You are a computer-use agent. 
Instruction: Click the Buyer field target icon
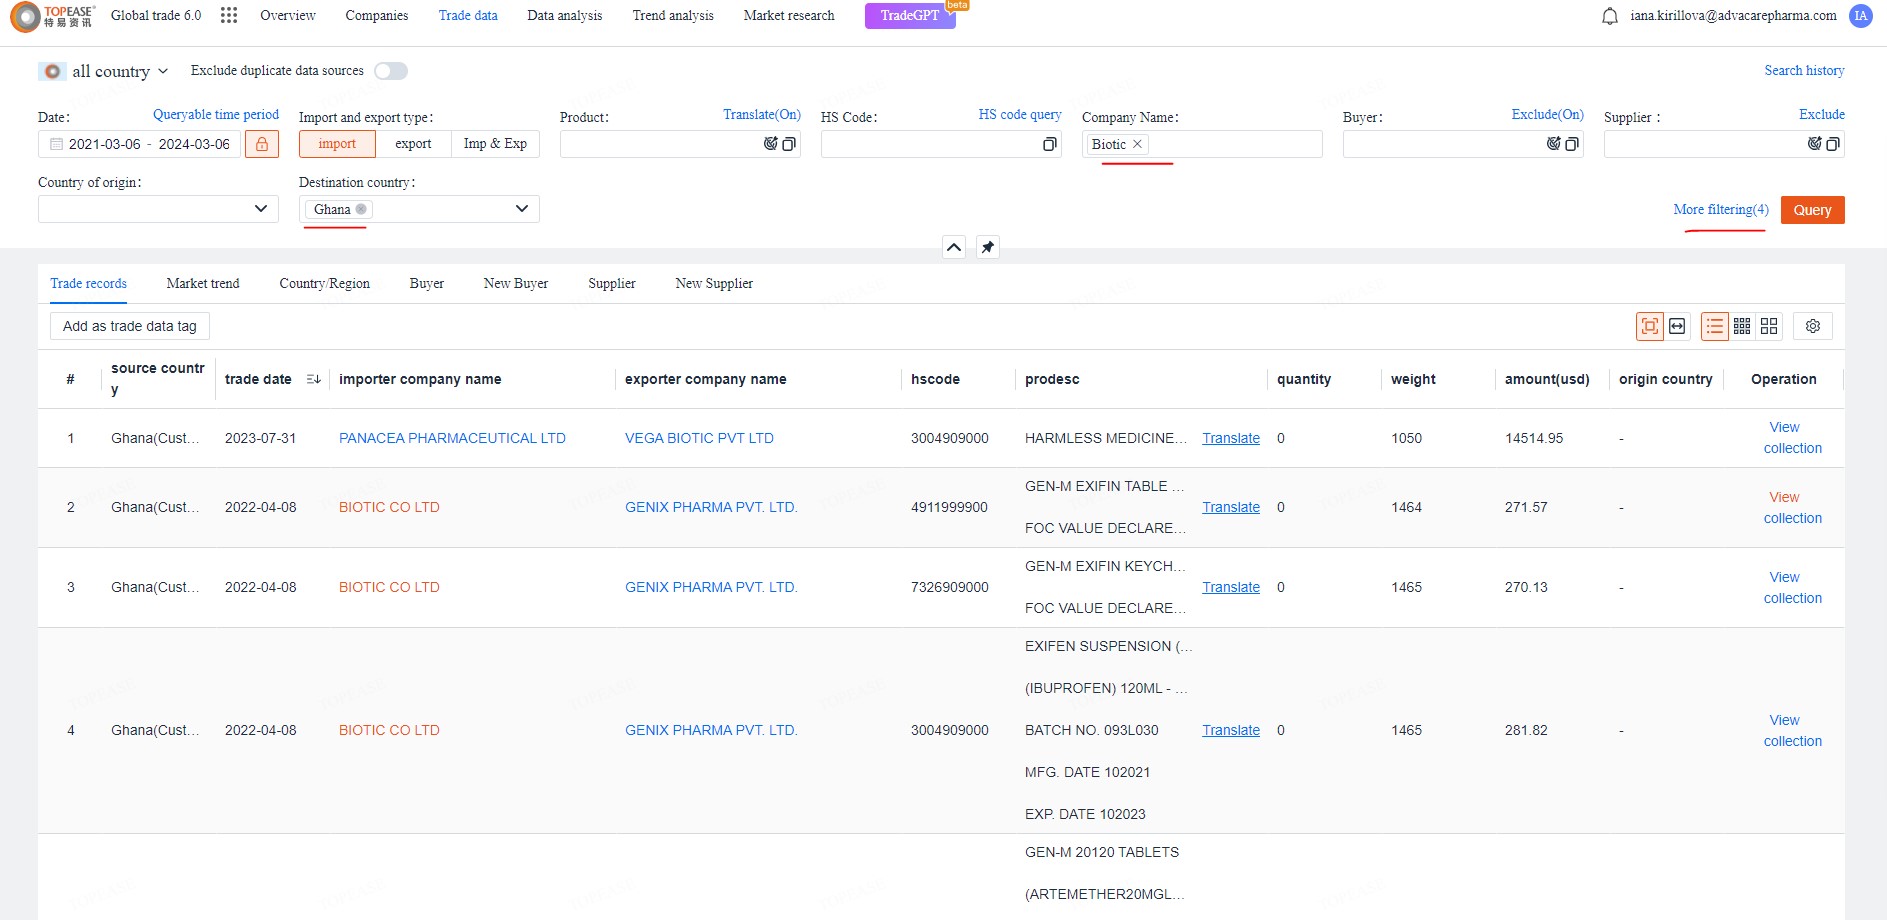(x=1554, y=144)
